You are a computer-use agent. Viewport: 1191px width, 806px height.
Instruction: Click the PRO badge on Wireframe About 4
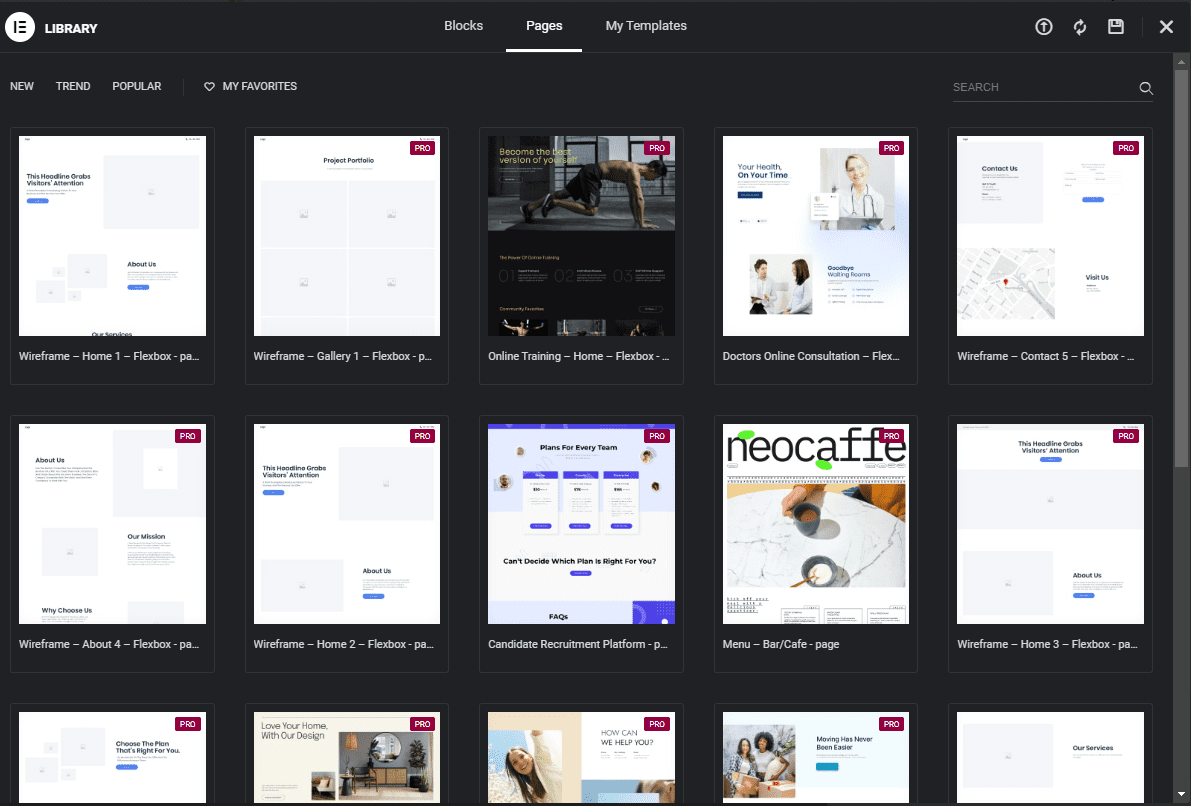[x=188, y=436]
